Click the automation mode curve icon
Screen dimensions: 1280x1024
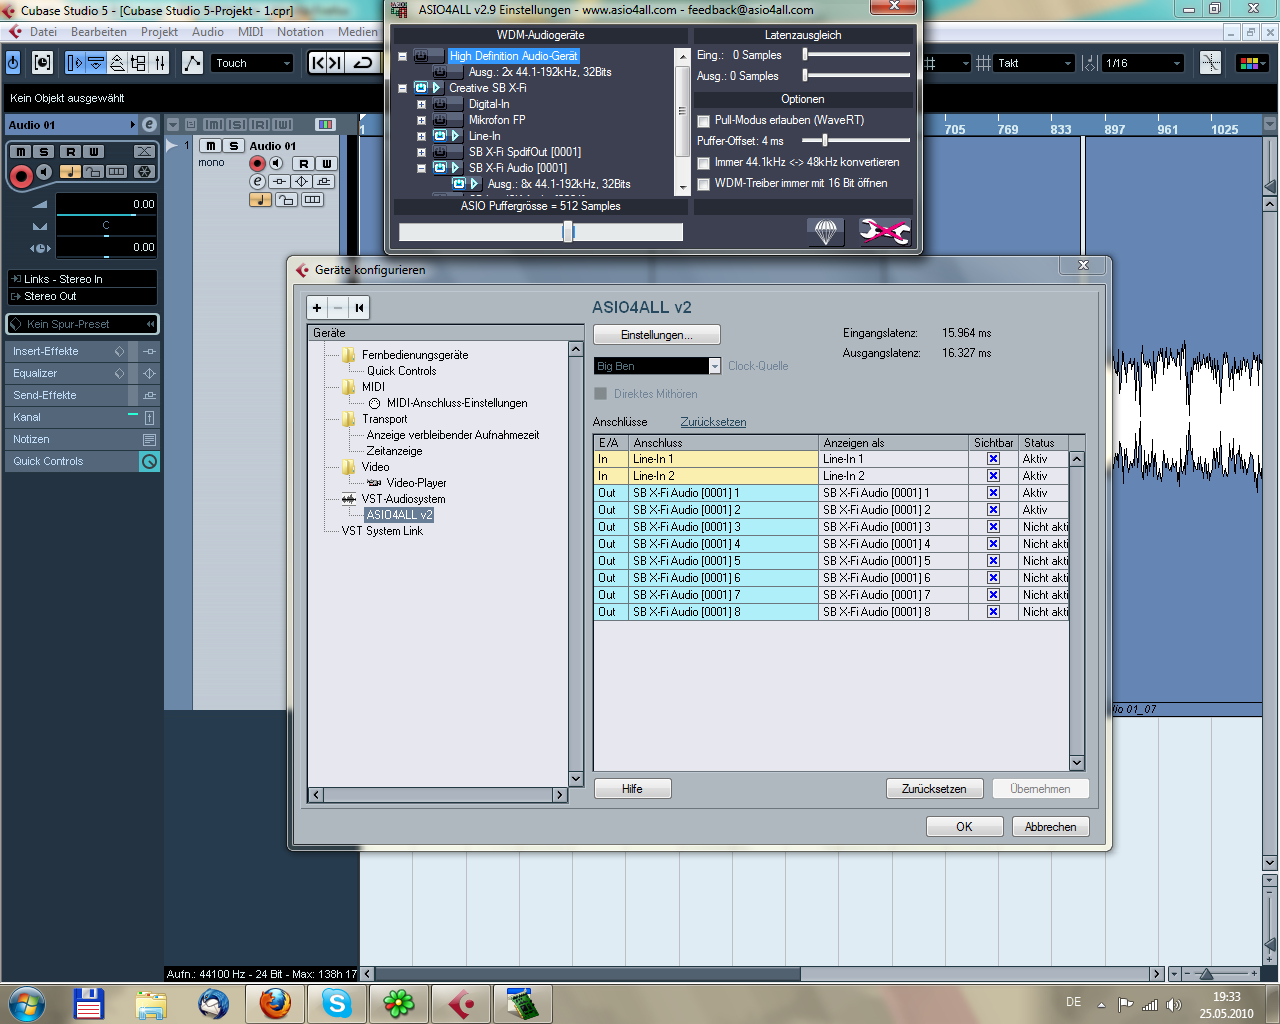(192, 63)
